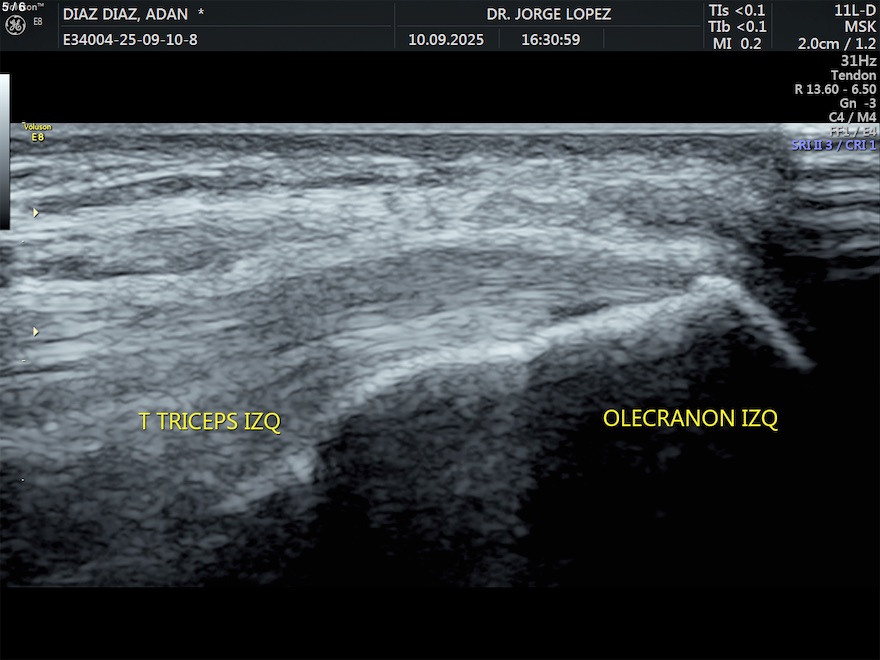Click the MI 0.2 mechanical index value

pos(737,43)
